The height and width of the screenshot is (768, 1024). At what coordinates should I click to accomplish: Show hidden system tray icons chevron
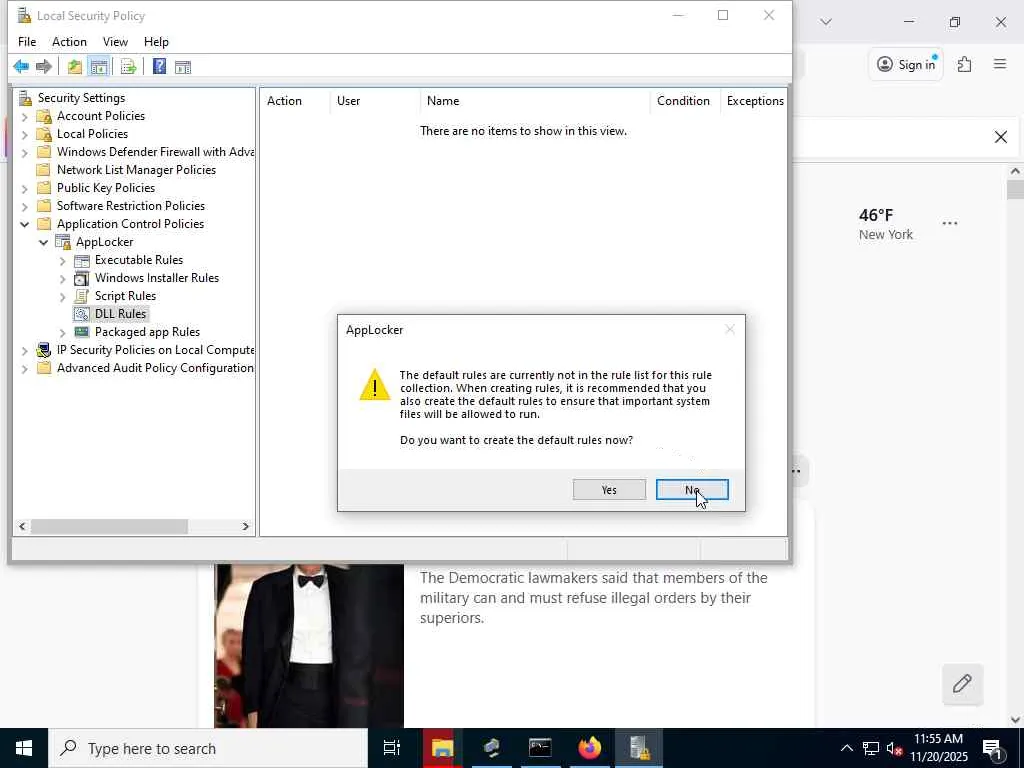(846, 748)
